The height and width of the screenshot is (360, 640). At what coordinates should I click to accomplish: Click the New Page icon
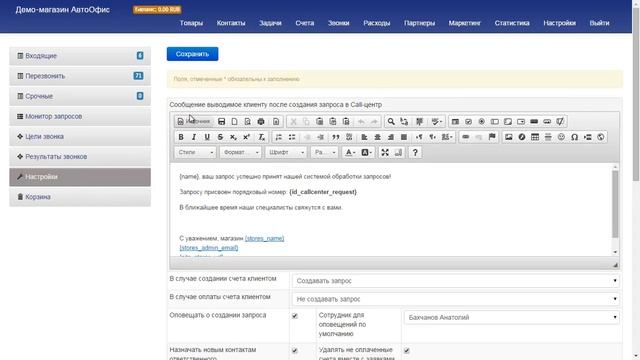click(x=234, y=122)
